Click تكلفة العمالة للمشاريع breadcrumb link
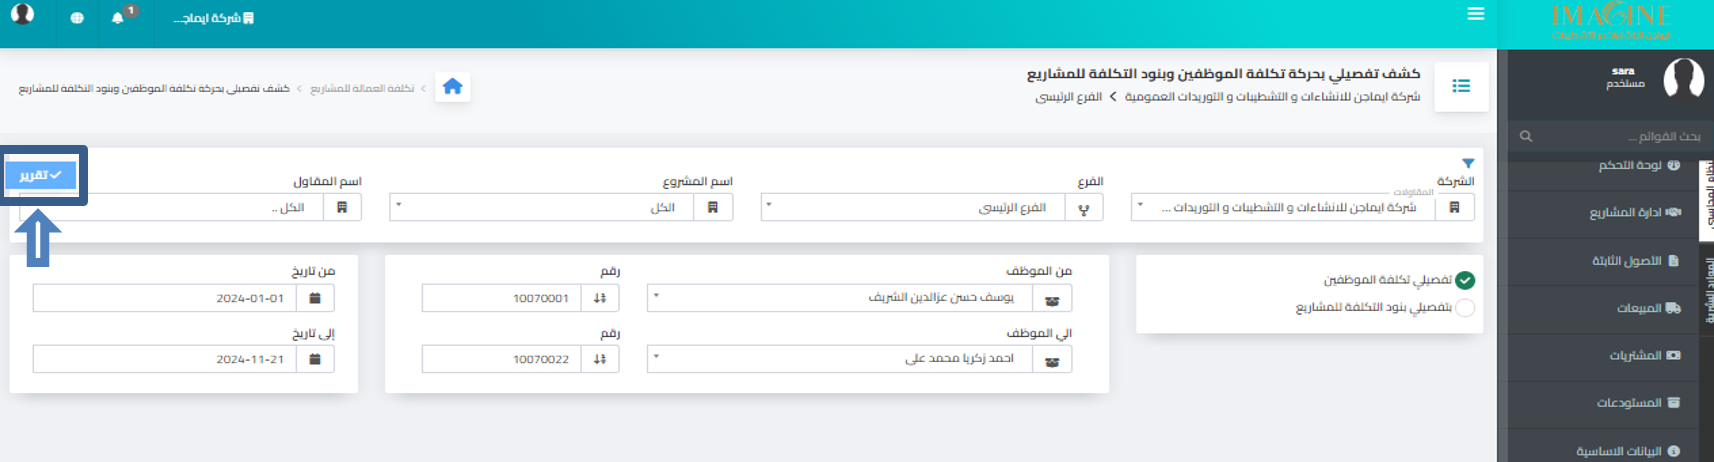The width and height of the screenshot is (1714, 462). point(362,88)
